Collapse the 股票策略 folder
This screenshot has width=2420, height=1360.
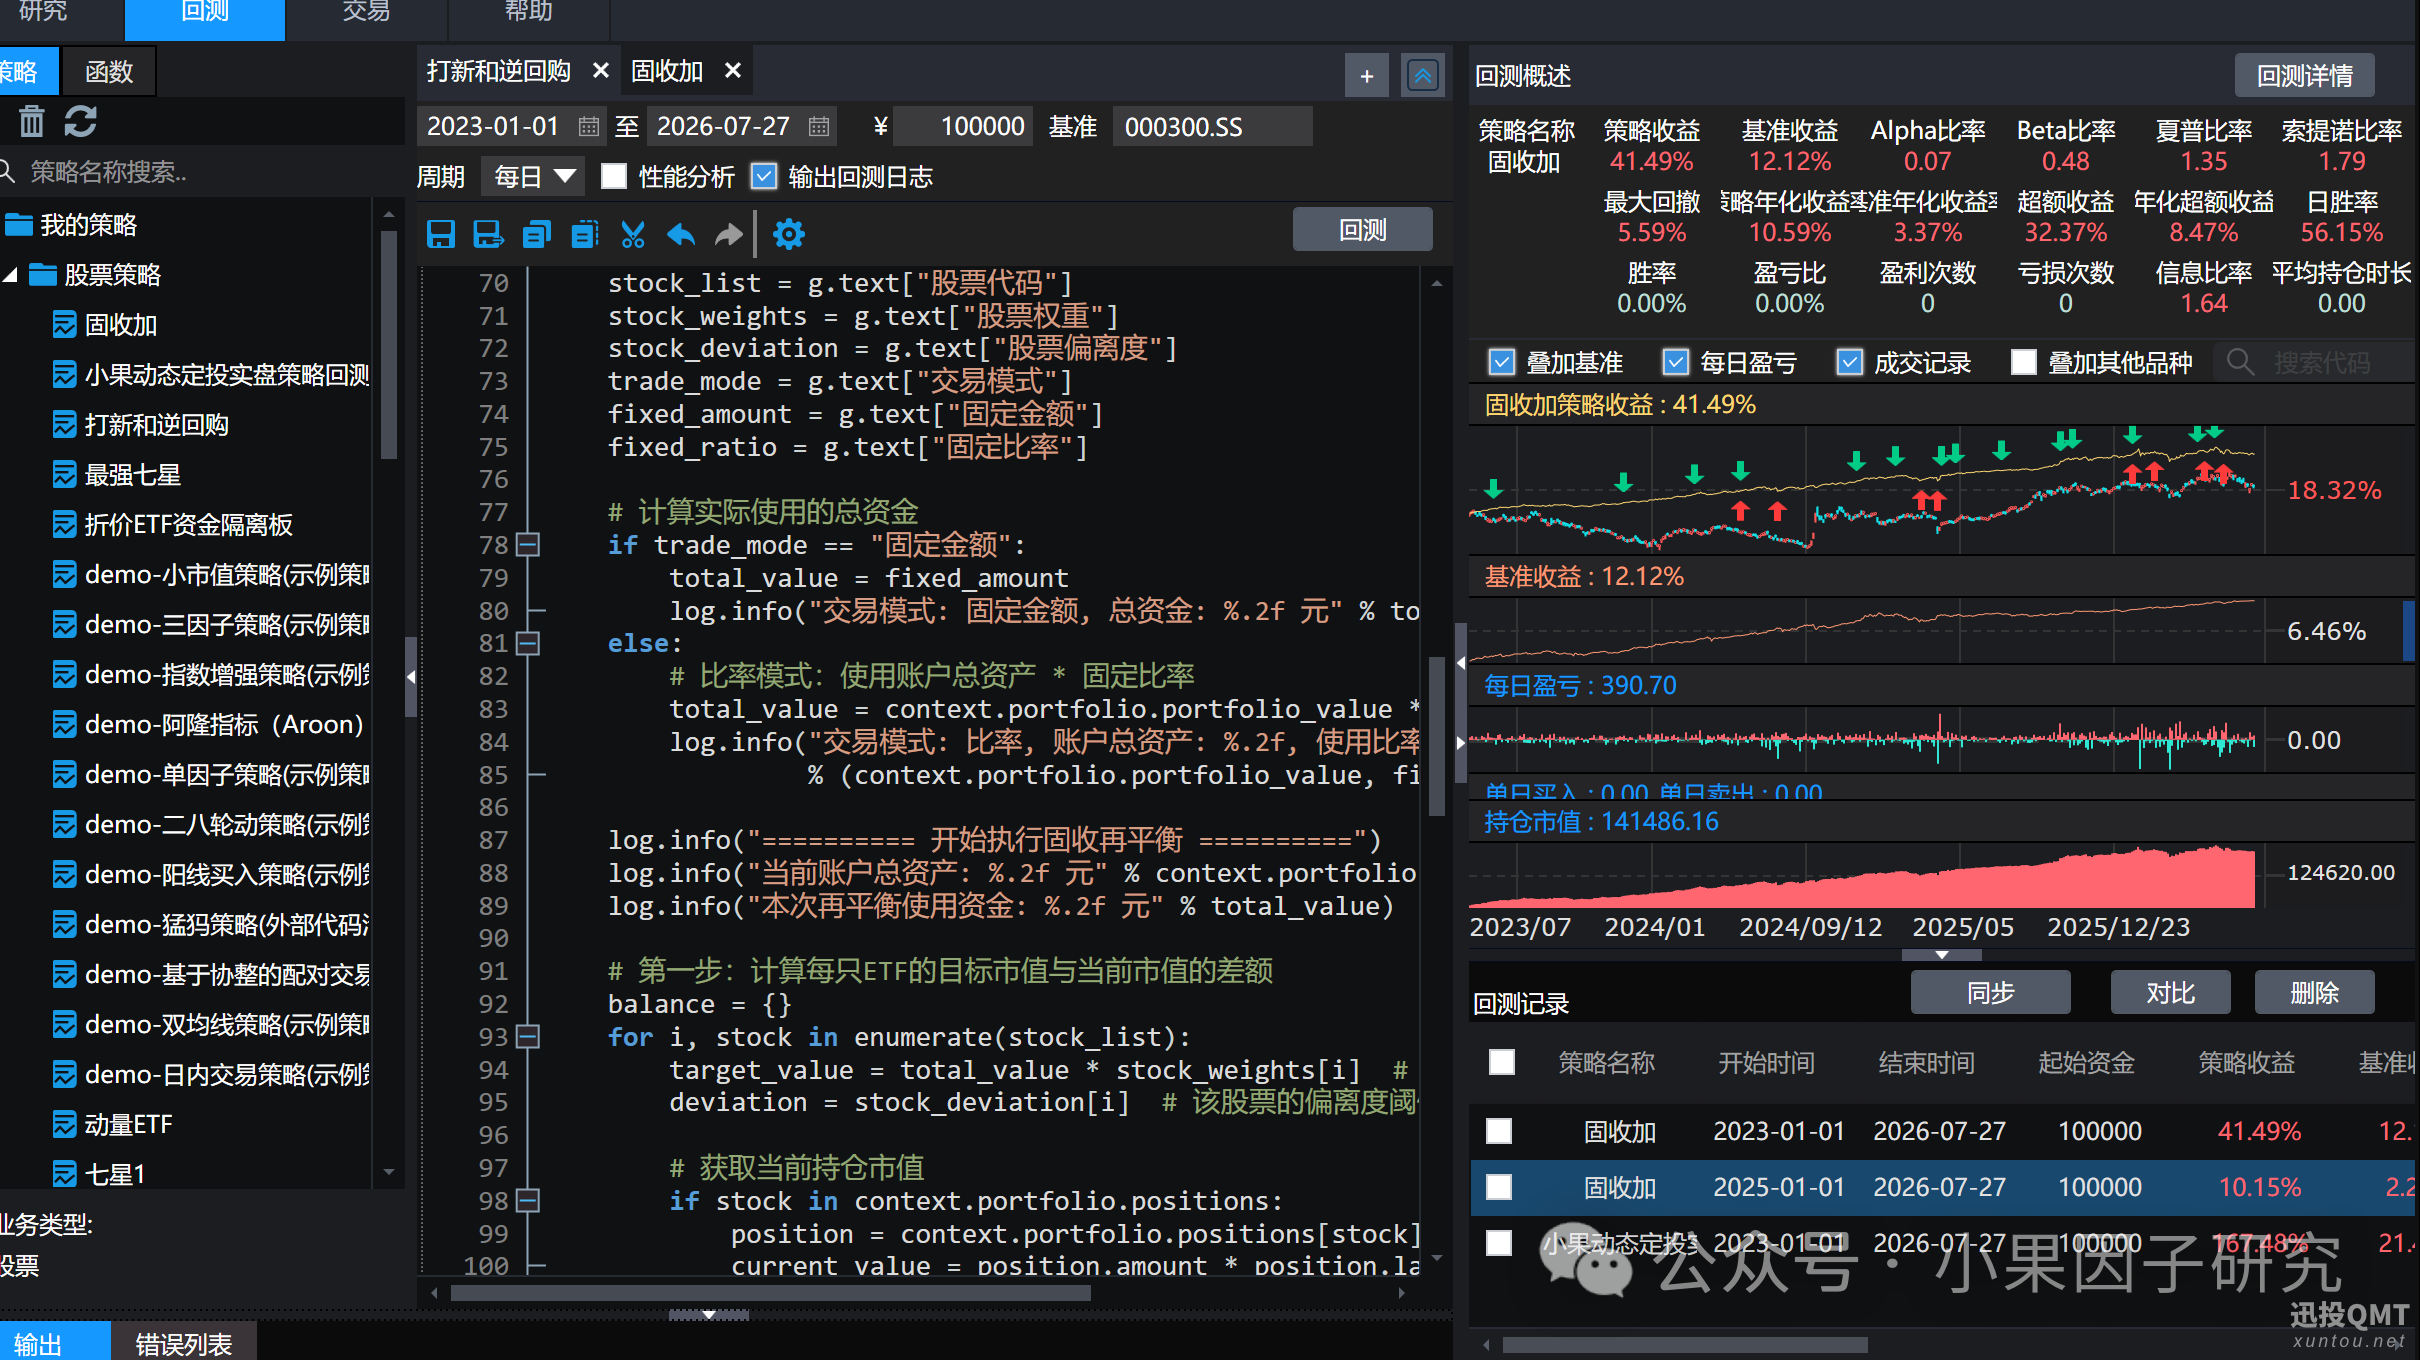click(x=10, y=275)
